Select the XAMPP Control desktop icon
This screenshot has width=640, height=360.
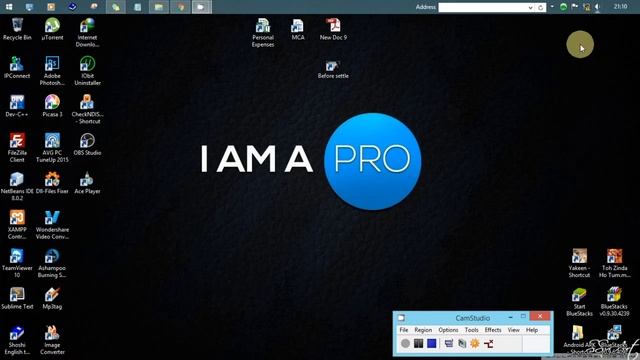tap(17, 225)
